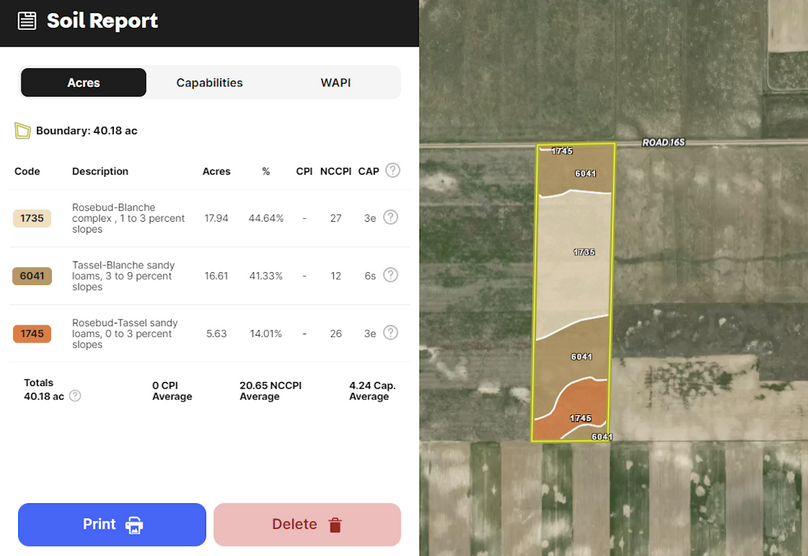Switch to the Capabilities tab
This screenshot has width=808, height=556.
tap(210, 83)
